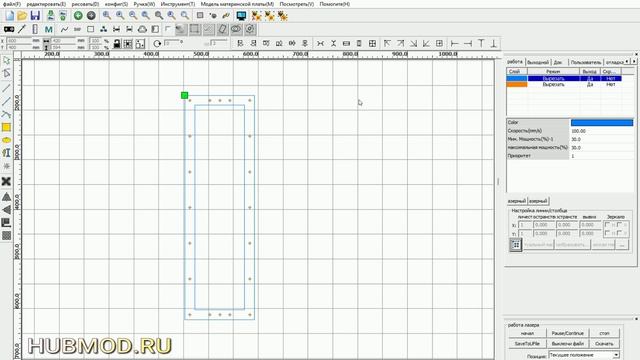Open the конфиг(S) menu
Viewport: 640px width, 360px height.
116,4
